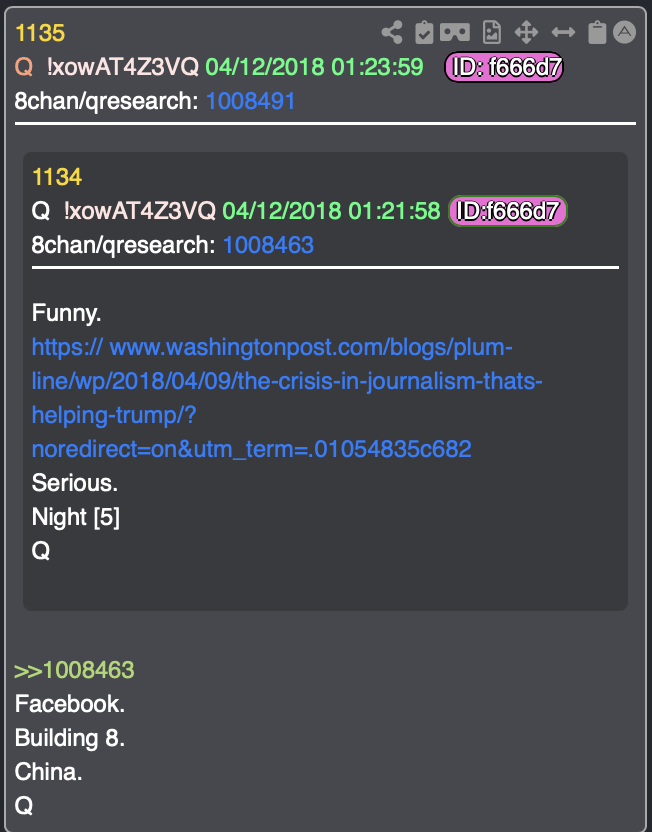This screenshot has height=832, width=652.
Task: Click the four-way move arrows icon
Action: (526, 33)
